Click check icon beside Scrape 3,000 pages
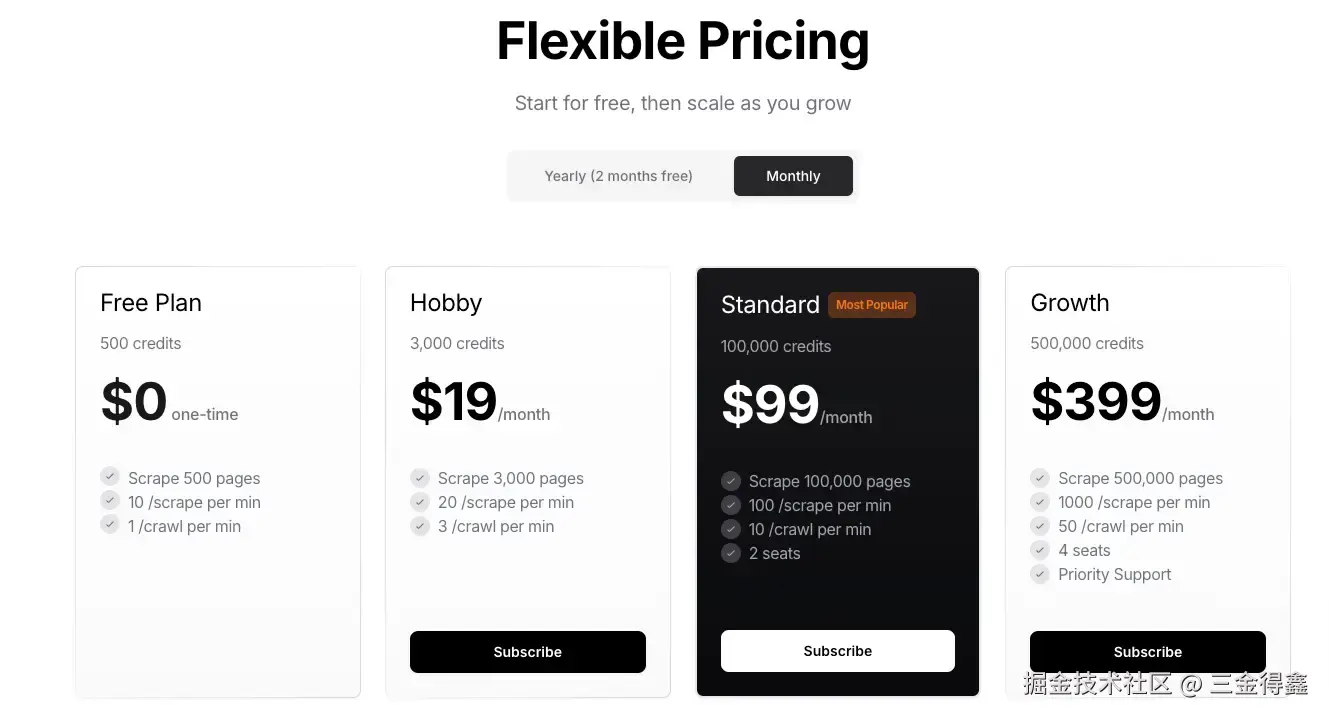Screen dimensions: 1329x718 click(x=420, y=477)
